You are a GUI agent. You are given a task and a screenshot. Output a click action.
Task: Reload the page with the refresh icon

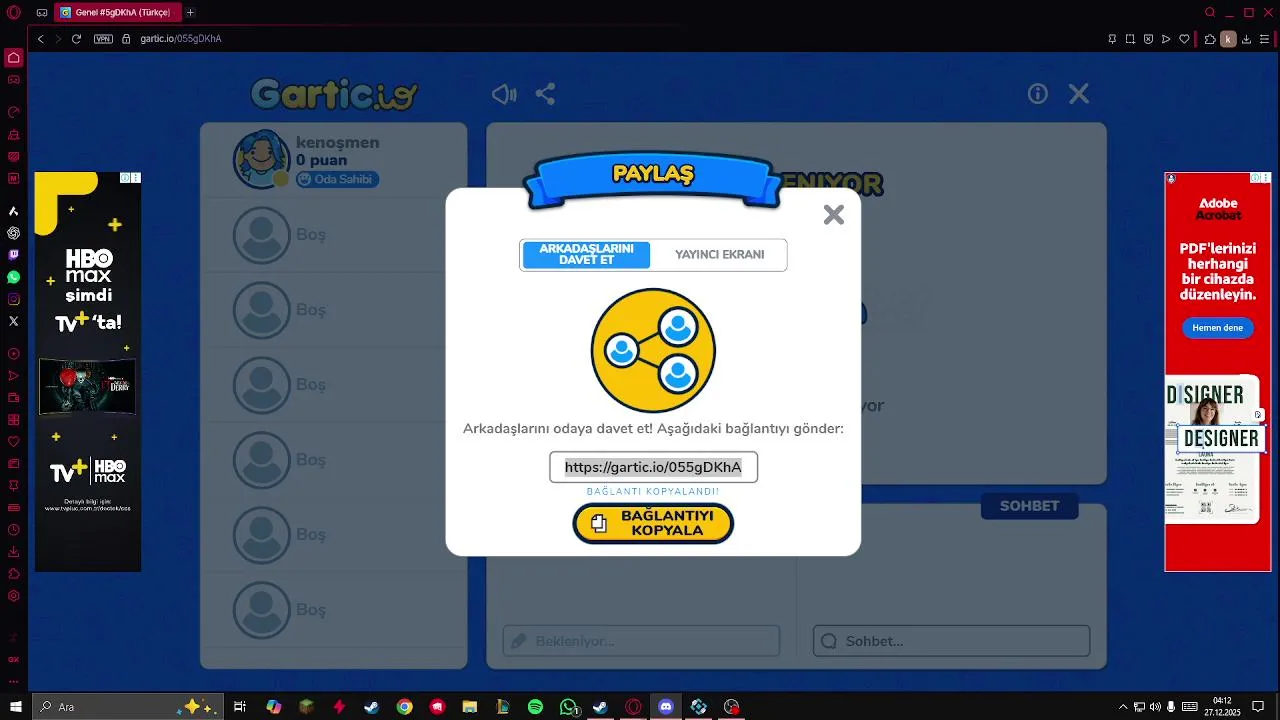tap(76, 39)
